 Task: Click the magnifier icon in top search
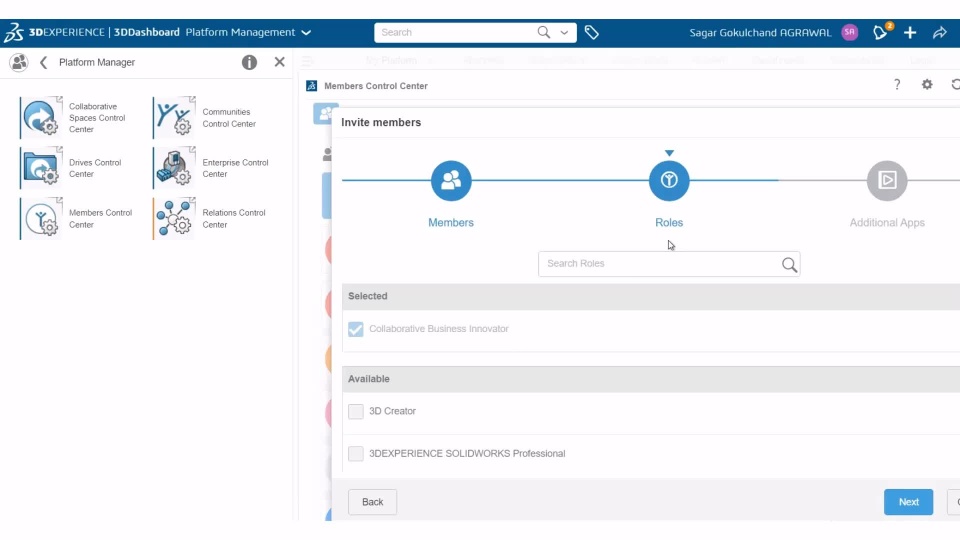tap(544, 32)
